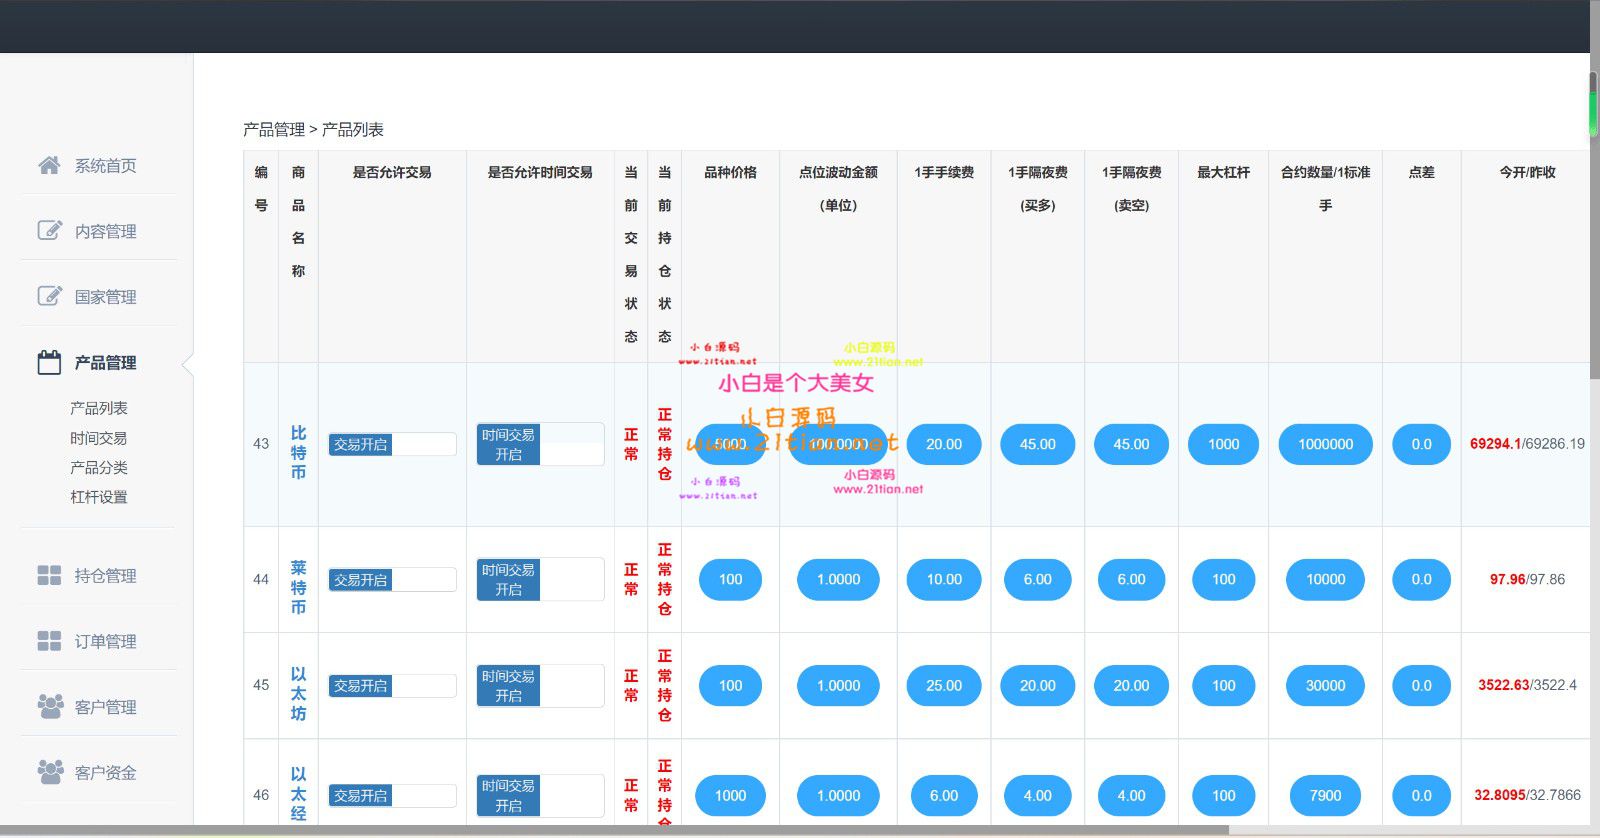
Task: Toggle 时间交易开启 switch for 以太坊
Action: tap(540, 686)
